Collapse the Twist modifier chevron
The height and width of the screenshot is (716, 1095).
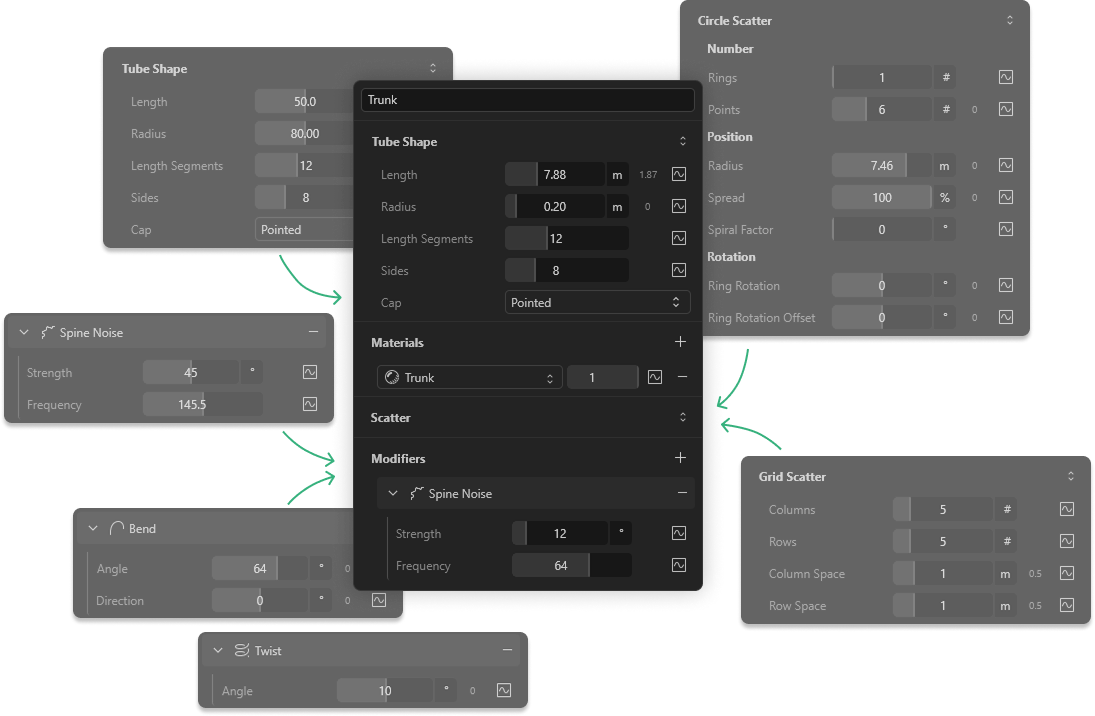[218, 651]
